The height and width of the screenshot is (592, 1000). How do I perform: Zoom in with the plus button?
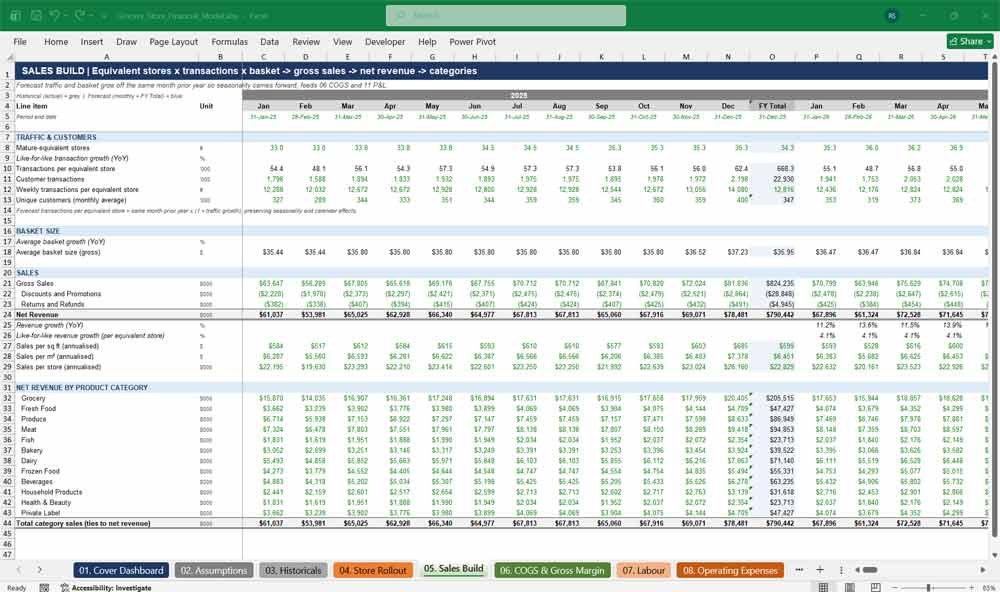pyautogui.click(x=971, y=588)
